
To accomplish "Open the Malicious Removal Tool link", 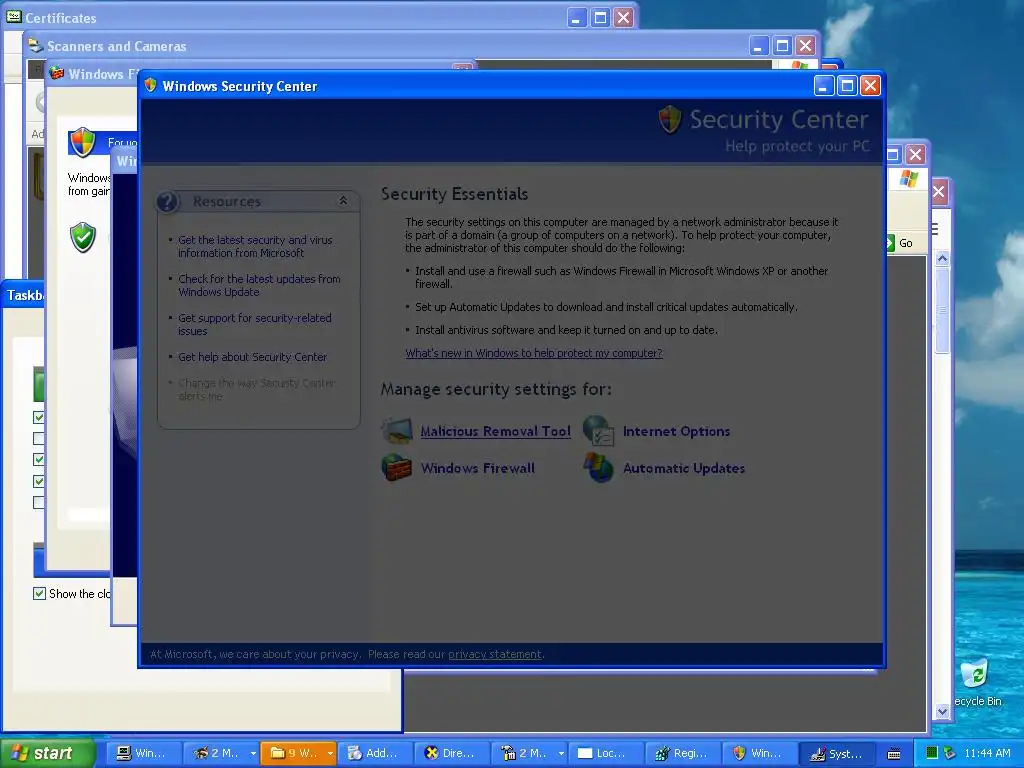I will coord(495,431).
